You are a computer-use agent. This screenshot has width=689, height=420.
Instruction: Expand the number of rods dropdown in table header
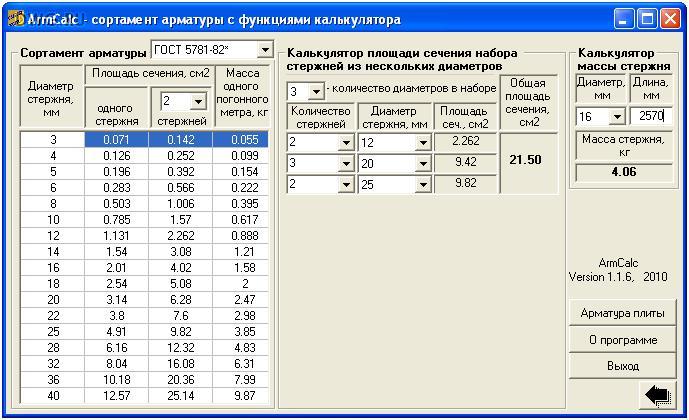pos(197,101)
